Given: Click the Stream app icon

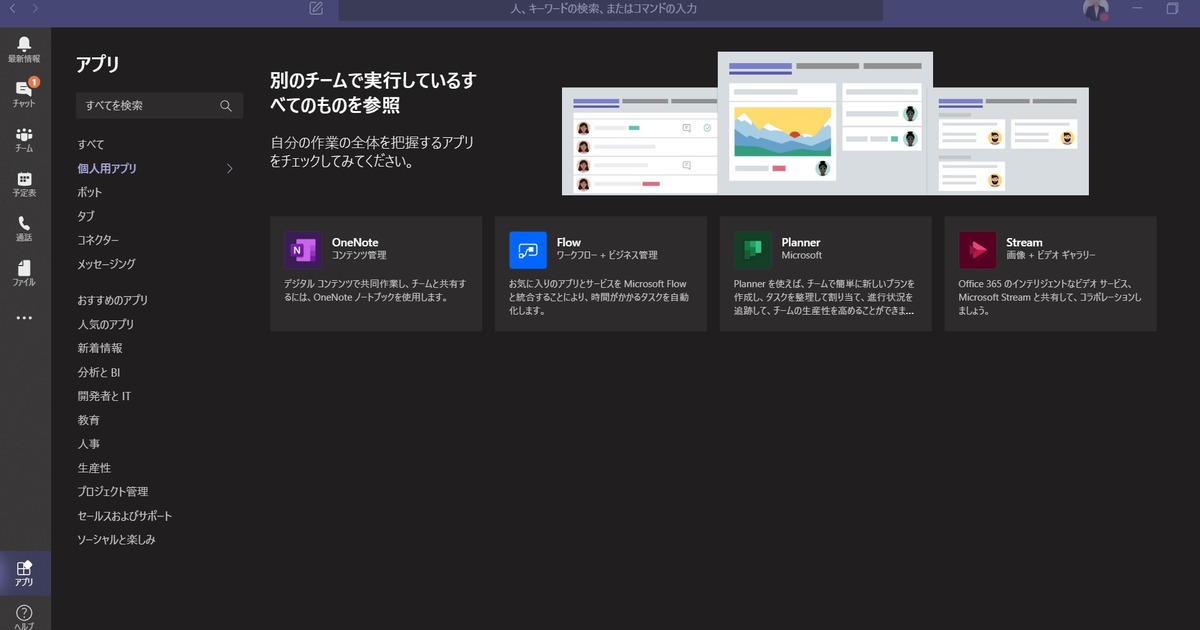Looking at the screenshot, I should tap(978, 250).
